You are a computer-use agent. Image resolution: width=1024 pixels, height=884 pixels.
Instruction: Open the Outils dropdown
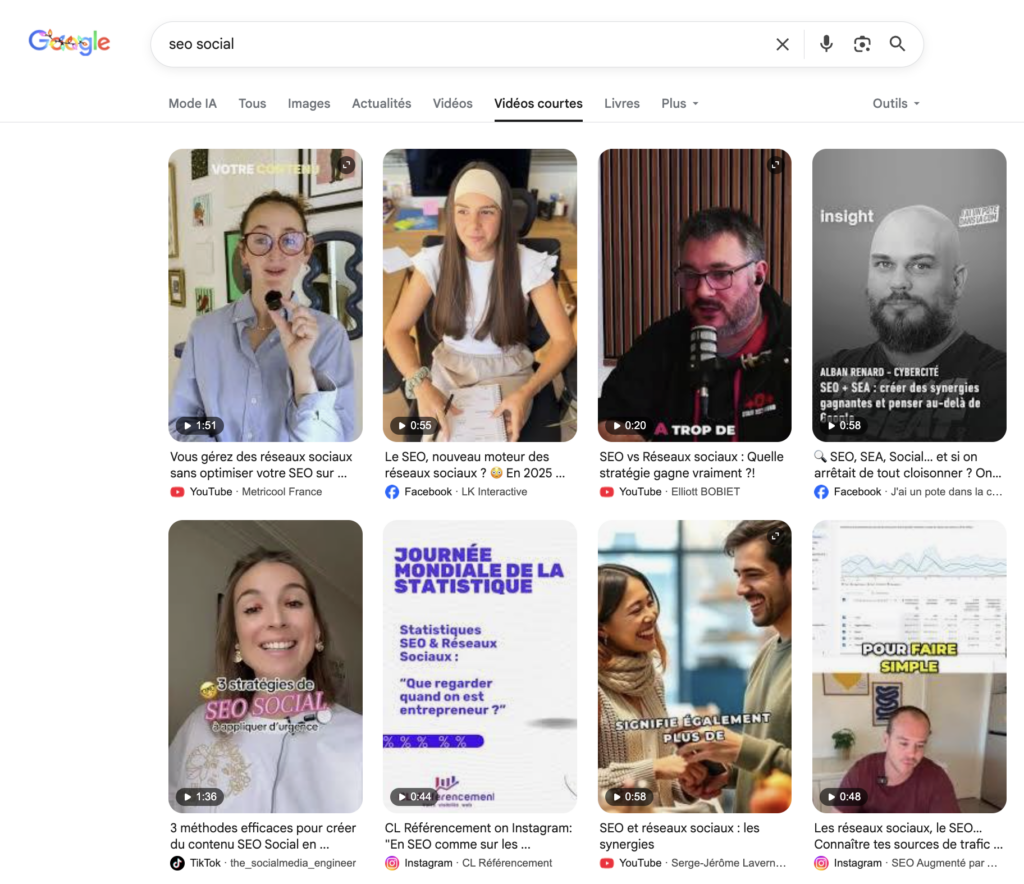click(x=895, y=104)
